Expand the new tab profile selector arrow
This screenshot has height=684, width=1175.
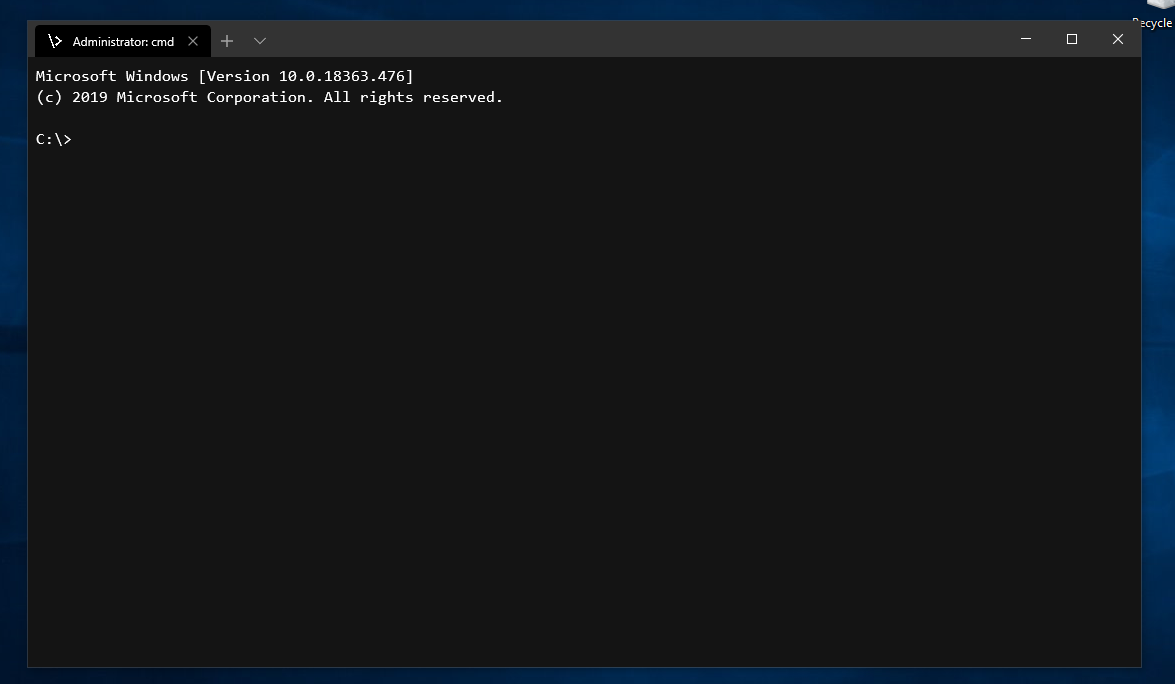tap(259, 41)
